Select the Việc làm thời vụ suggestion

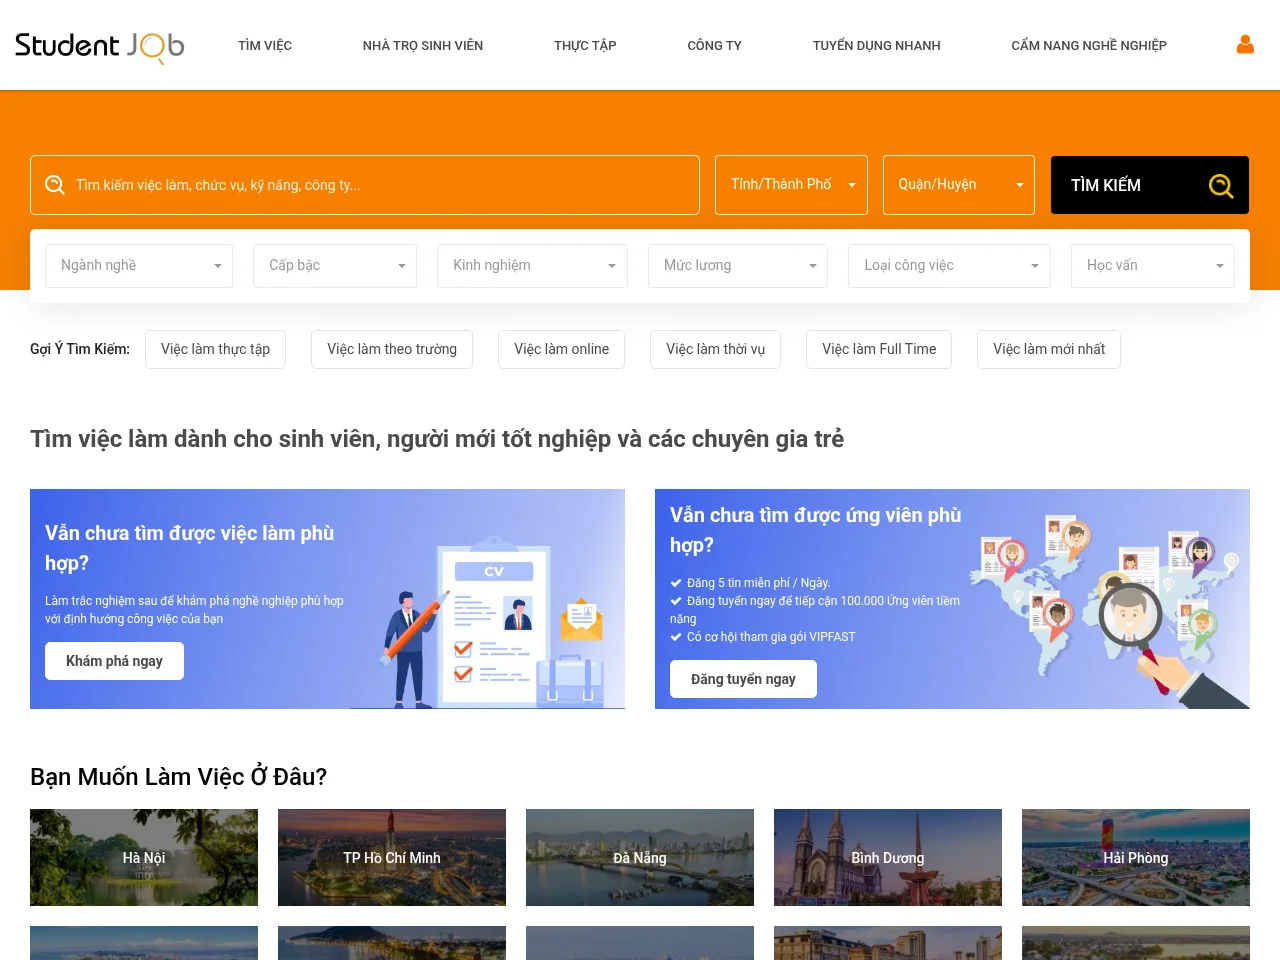coord(715,349)
